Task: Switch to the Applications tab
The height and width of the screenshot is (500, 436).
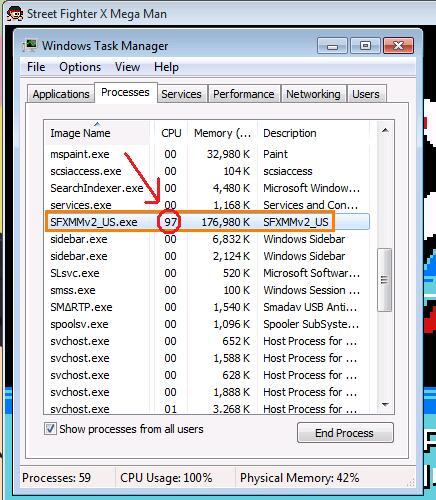Action: (61, 94)
